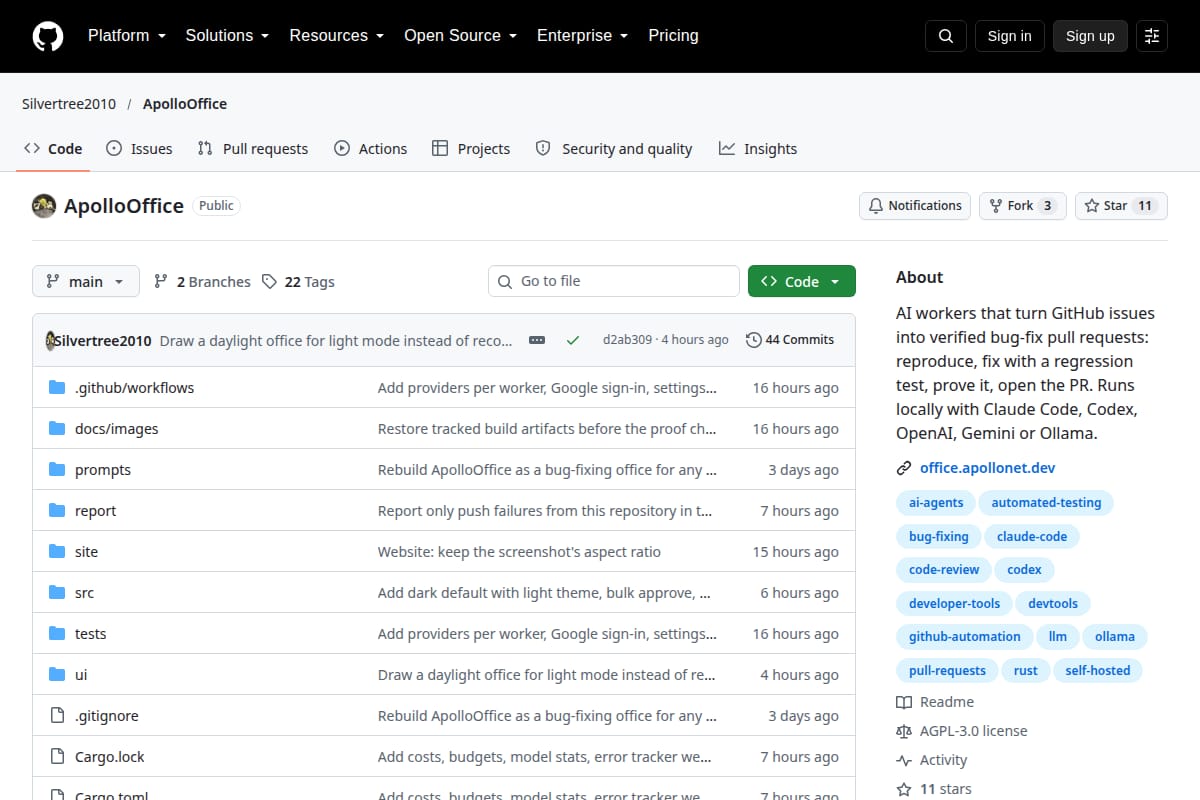
Task: Fork the ApolloOffice repository
Action: coord(1022,206)
